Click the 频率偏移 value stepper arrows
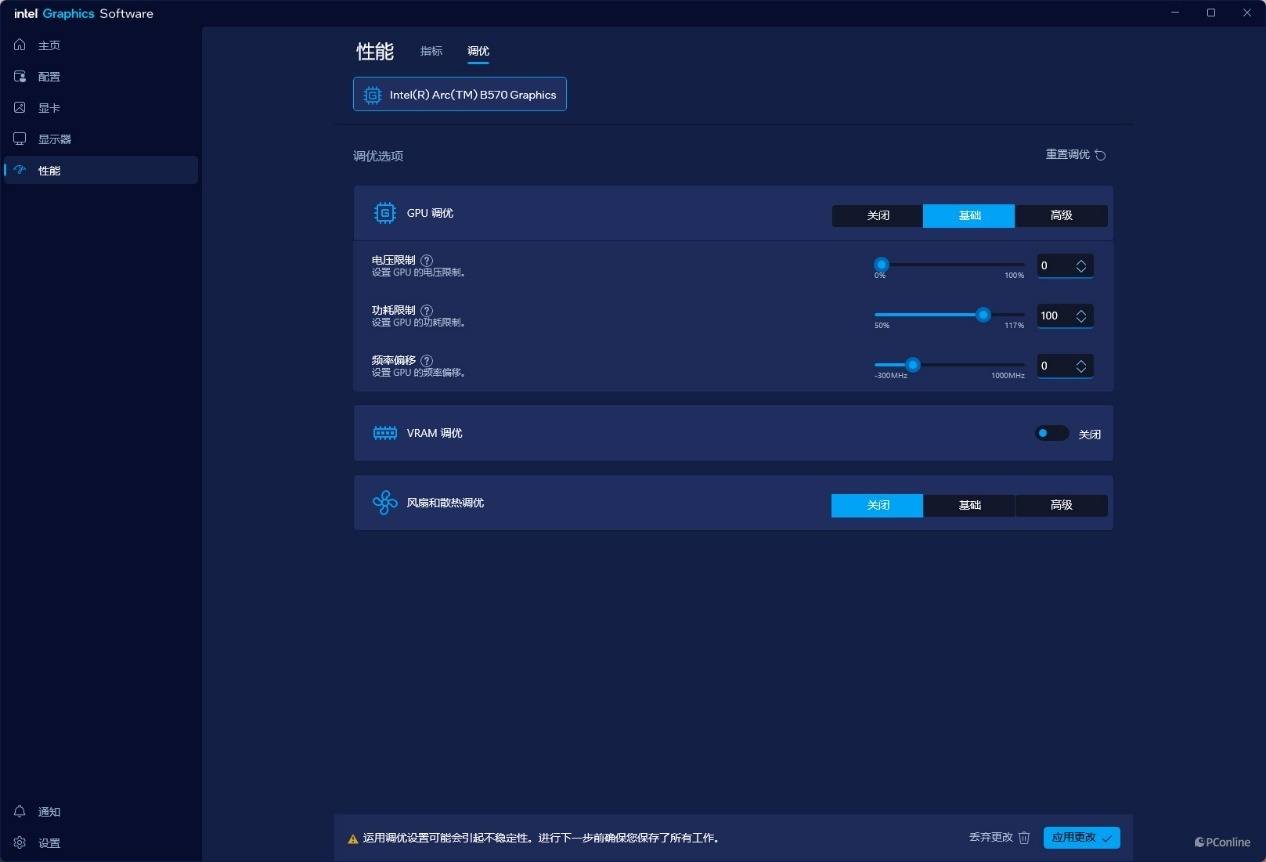 pos(1081,366)
